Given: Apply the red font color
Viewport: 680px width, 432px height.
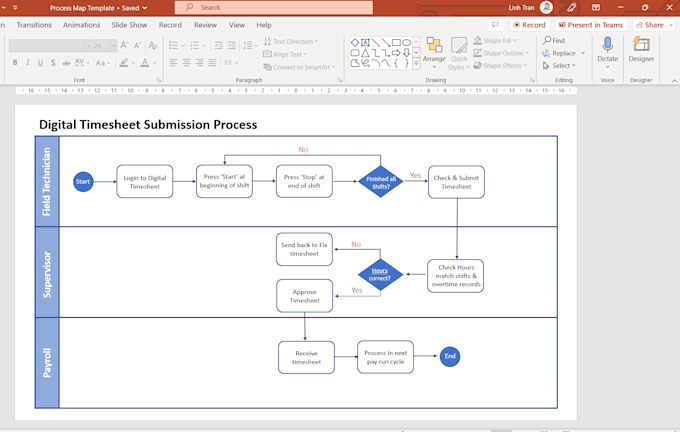Looking at the screenshot, I should (x=147, y=62).
